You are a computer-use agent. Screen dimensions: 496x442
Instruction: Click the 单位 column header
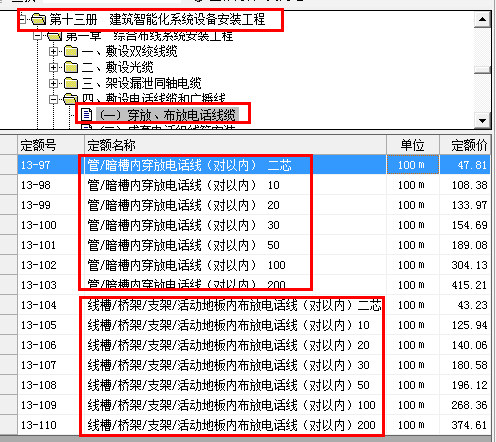coord(413,145)
